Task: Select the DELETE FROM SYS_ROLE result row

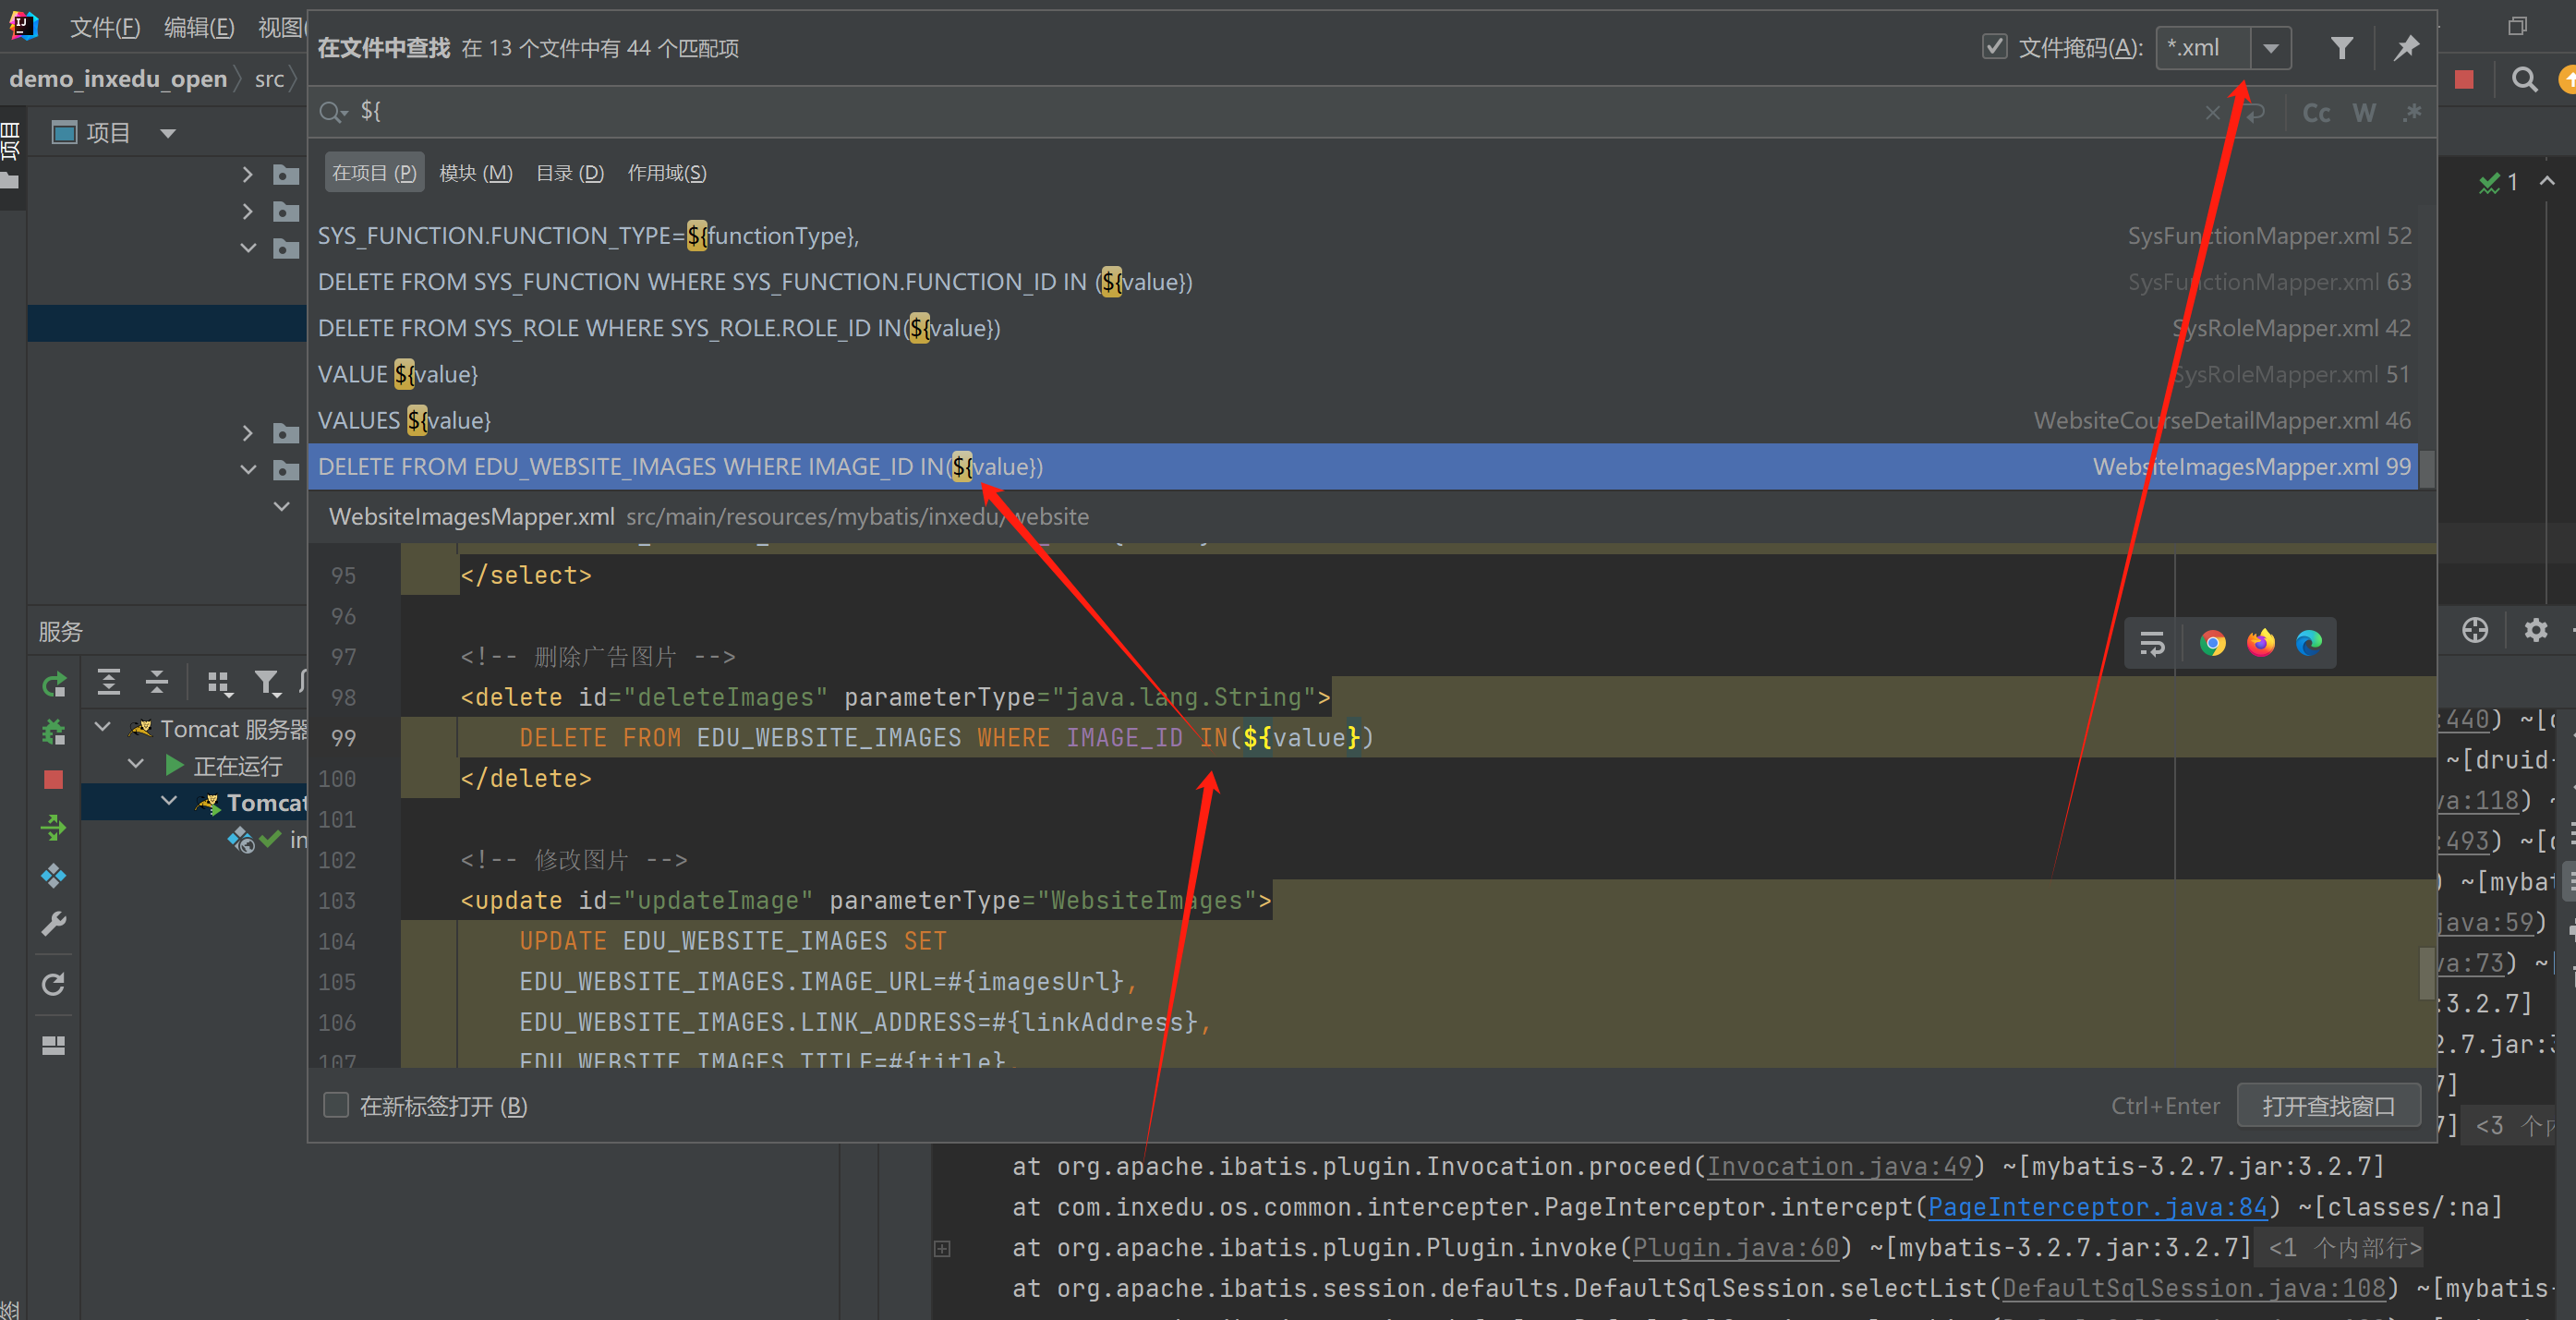Action: [1364, 328]
